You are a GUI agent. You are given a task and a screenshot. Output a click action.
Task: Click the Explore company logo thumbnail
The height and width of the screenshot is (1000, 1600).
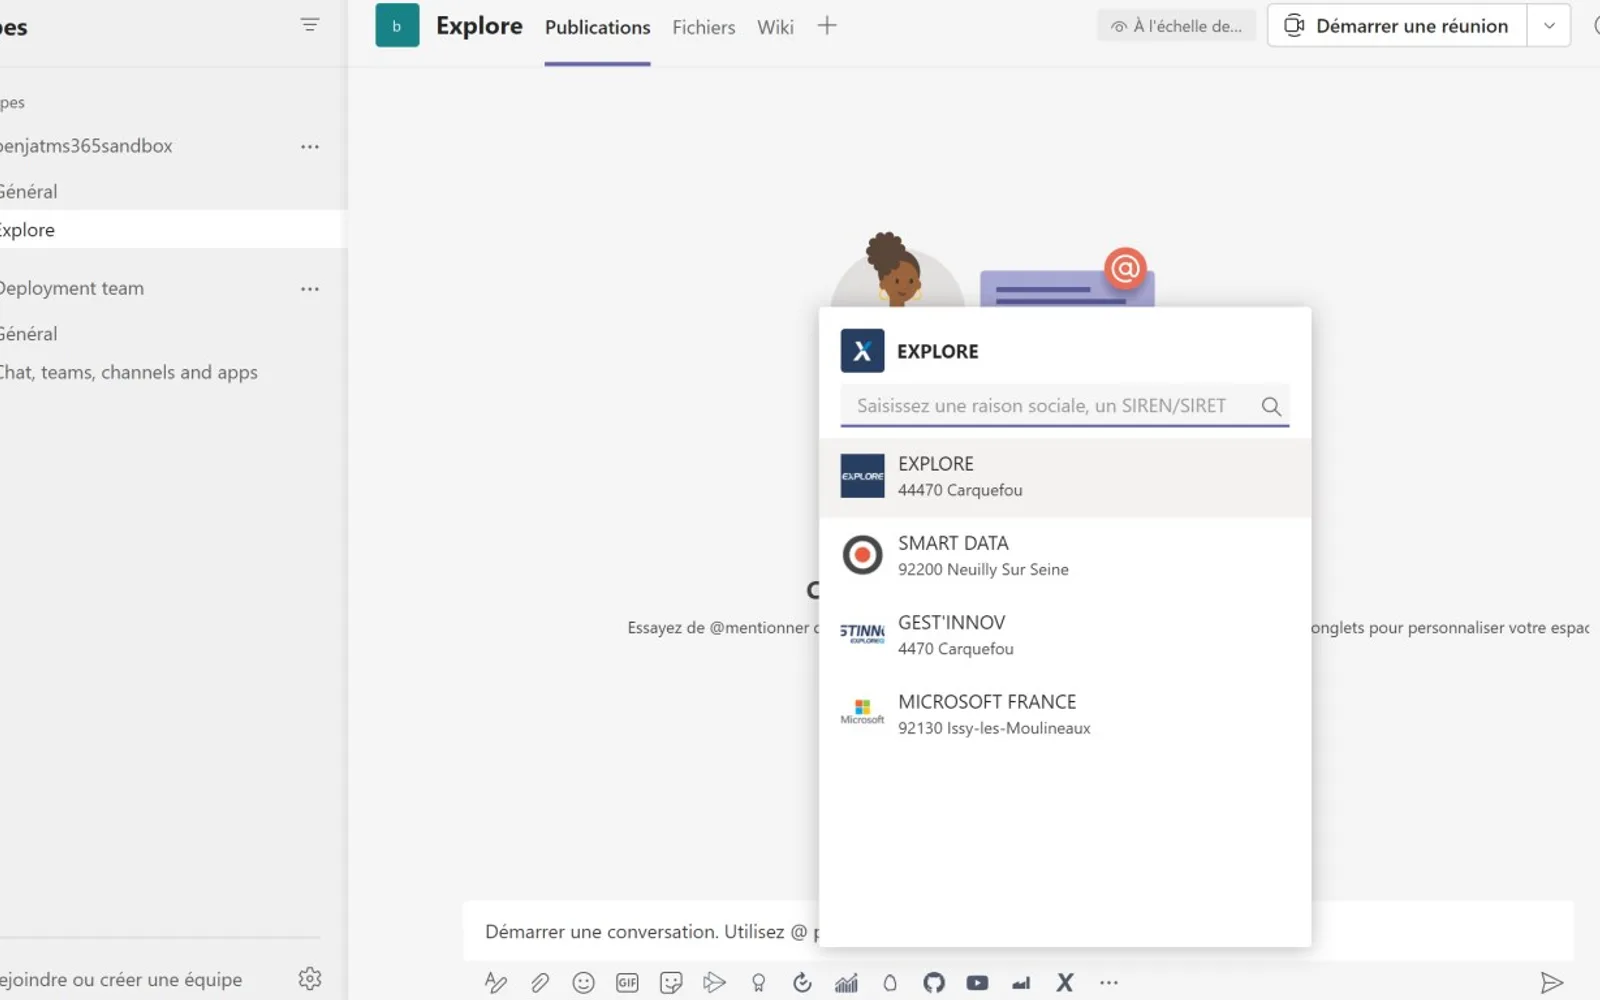coord(862,476)
